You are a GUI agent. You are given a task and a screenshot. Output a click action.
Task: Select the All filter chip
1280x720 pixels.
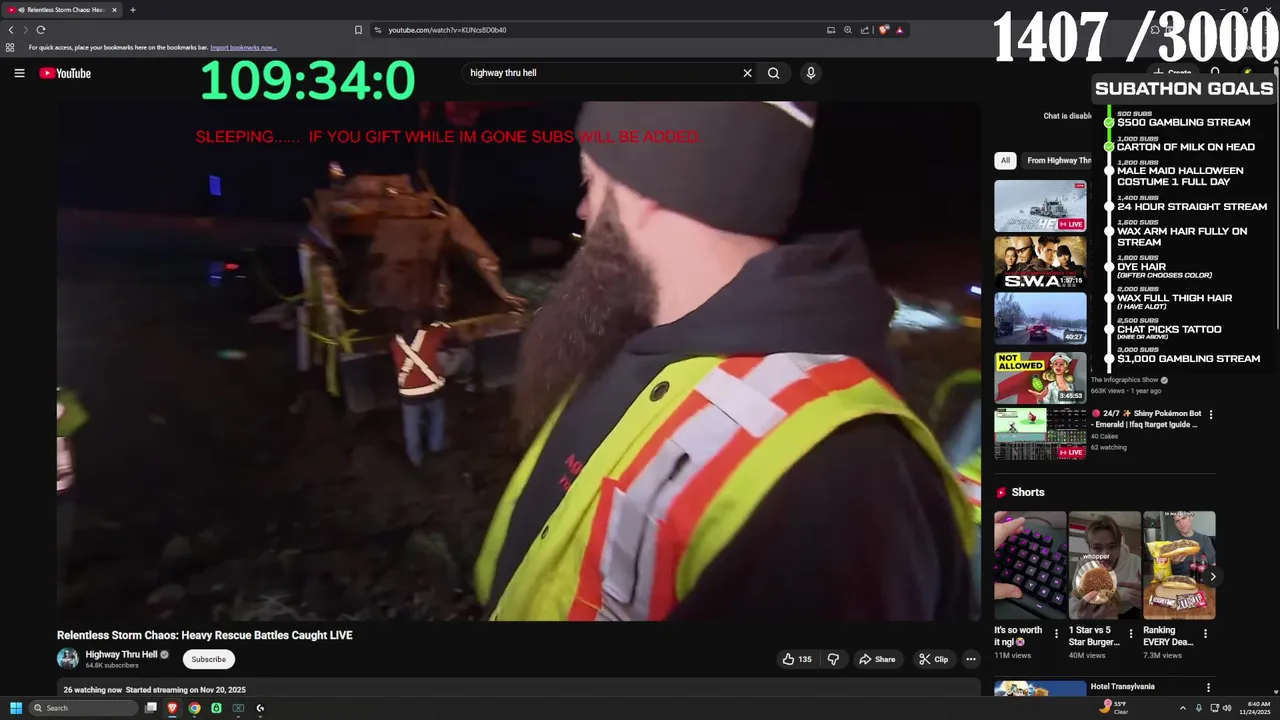(x=1005, y=160)
